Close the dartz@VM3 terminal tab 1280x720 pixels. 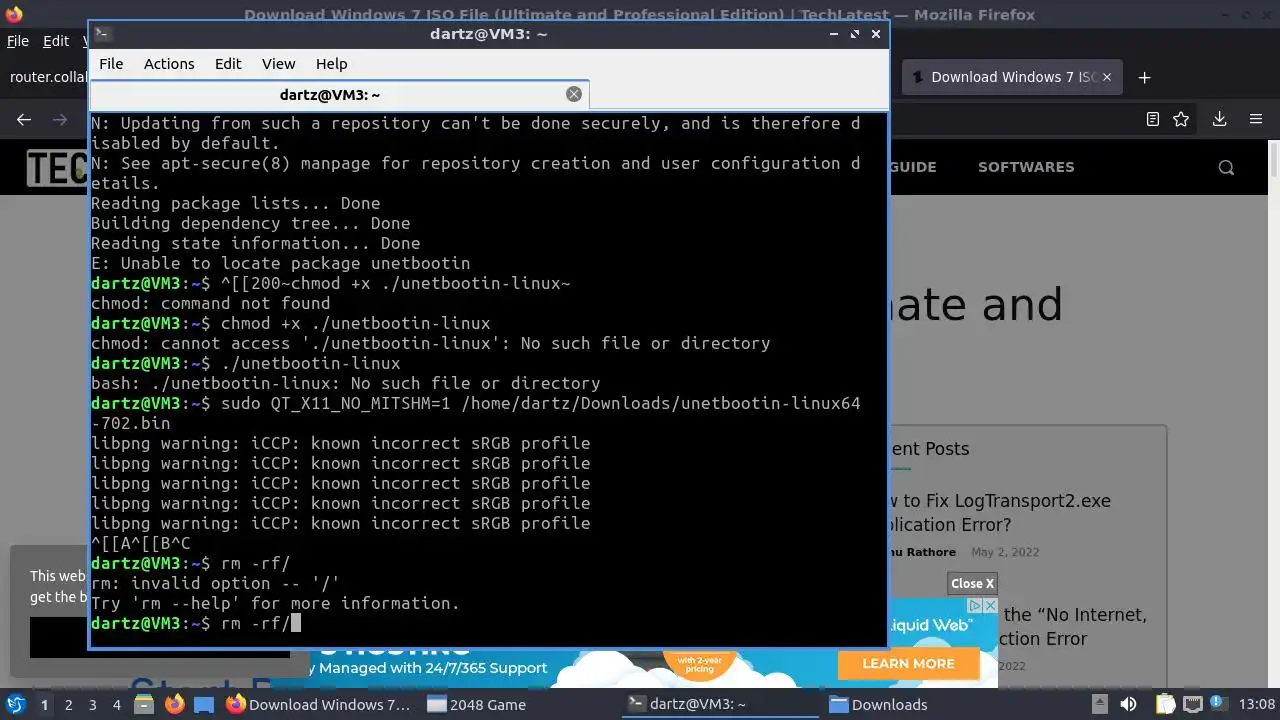574,94
